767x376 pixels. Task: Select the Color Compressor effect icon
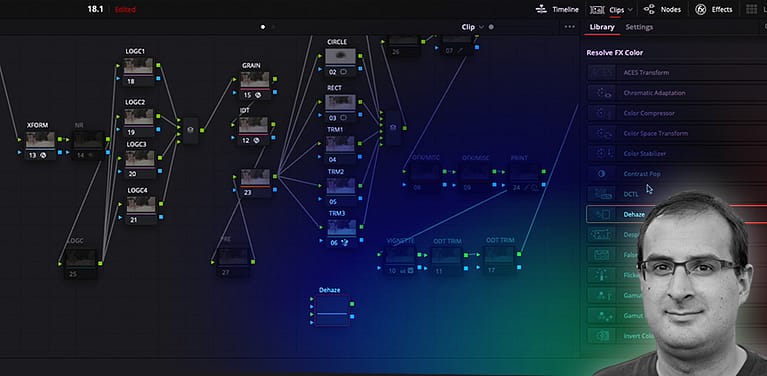pyautogui.click(x=601, y=113)
